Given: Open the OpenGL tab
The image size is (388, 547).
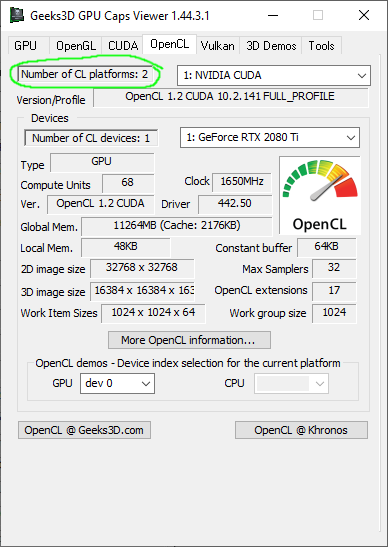Looking at the screenshot, I should click(x=75, y=45).
